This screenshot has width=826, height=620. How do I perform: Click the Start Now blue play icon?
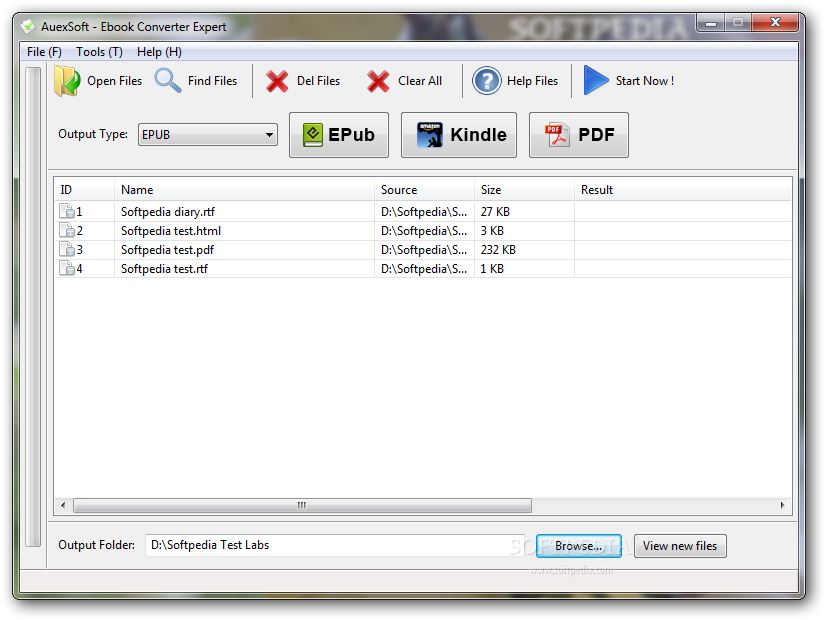[596, 81]
